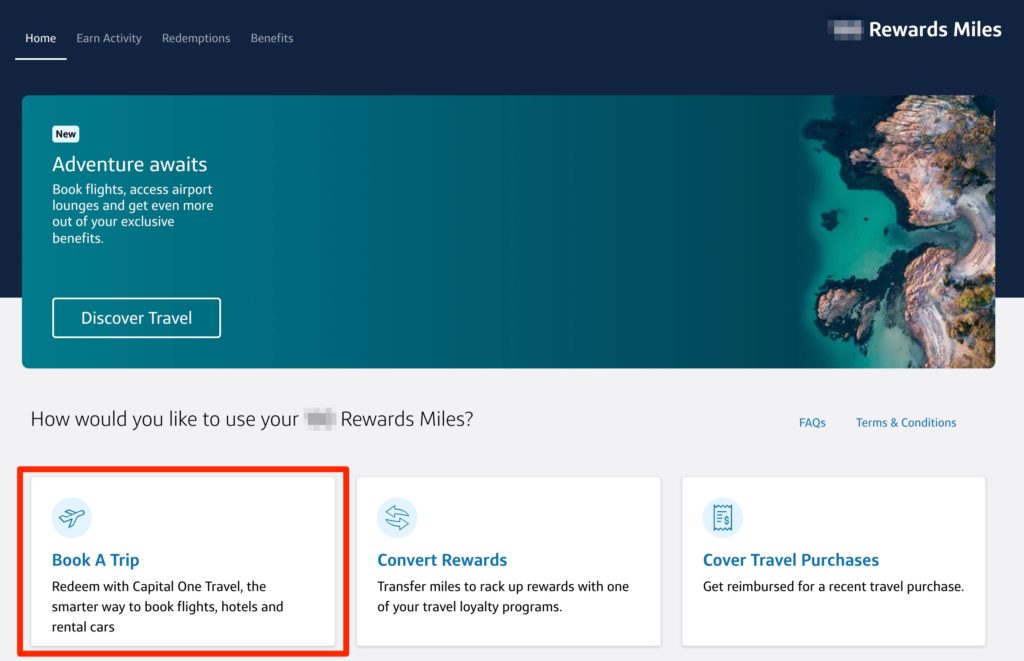Click the 'Book A Trip' heading text
Screen dimensions: 1024x661
tap(93, 560)
